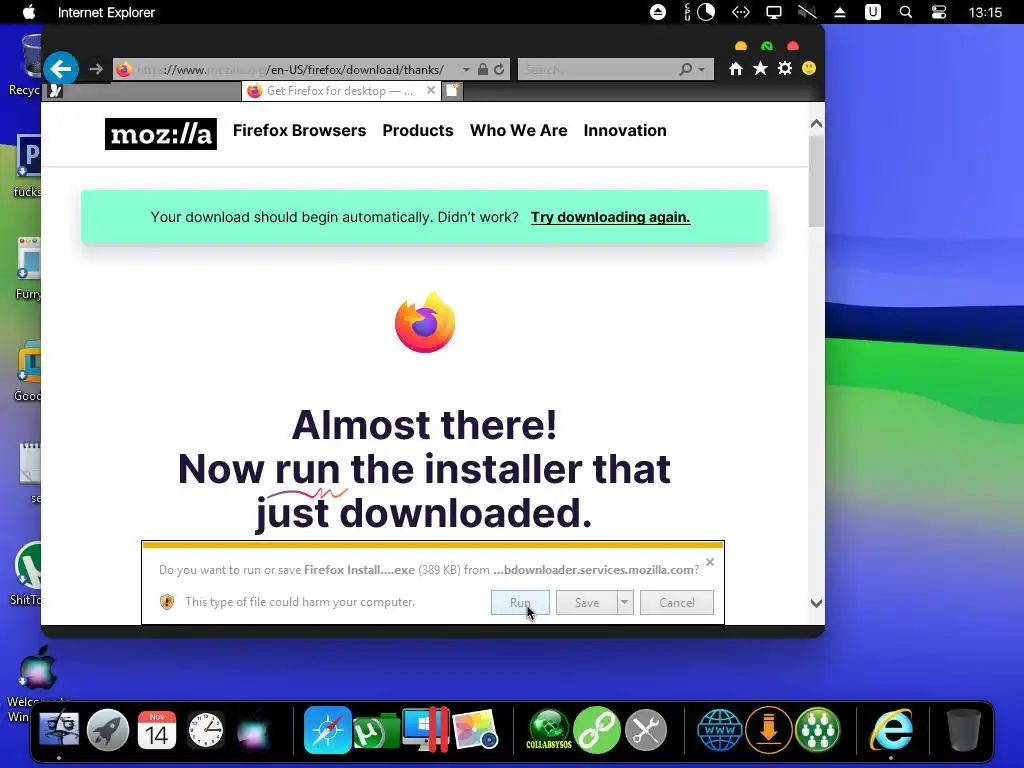This screenshot has height=768, width=1024.
Task: Expand the search provider dropdown arrow
Action: pos(701,69)
